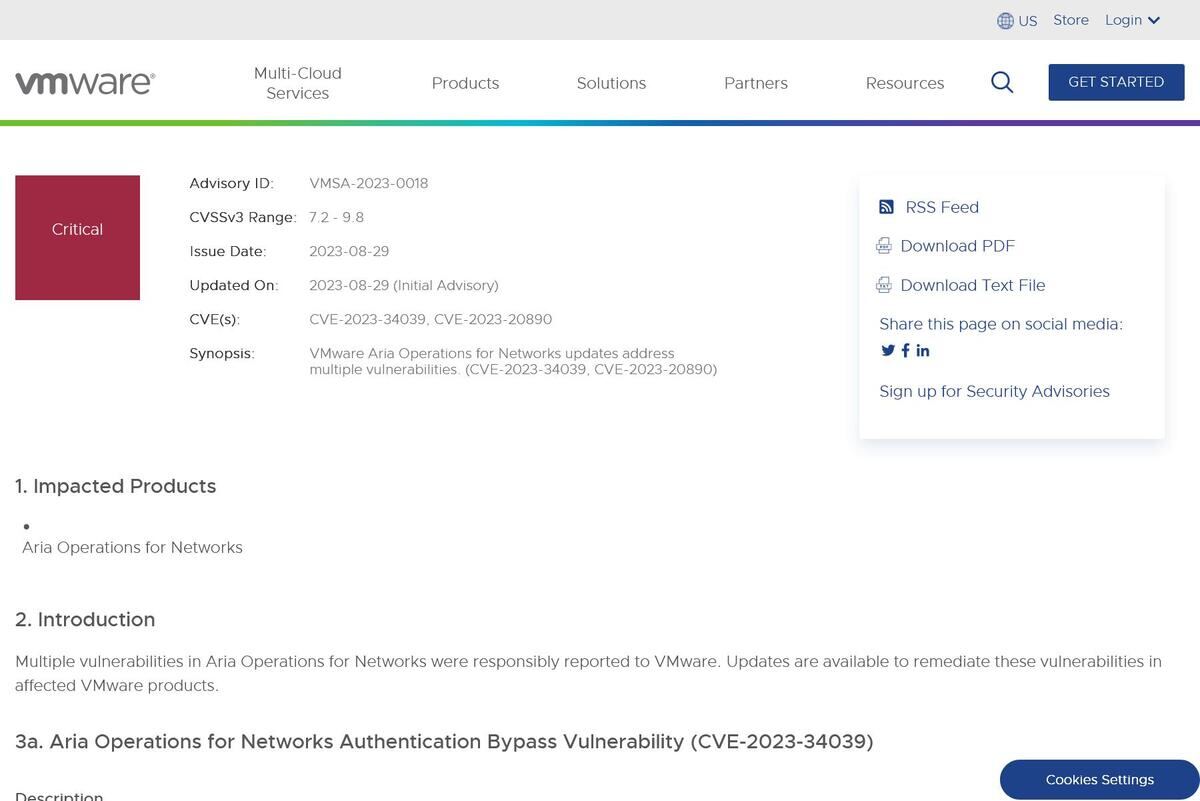The image size is (1200, 801).
Task: Click the RSS feed icon
Action: tap(886, 207)
